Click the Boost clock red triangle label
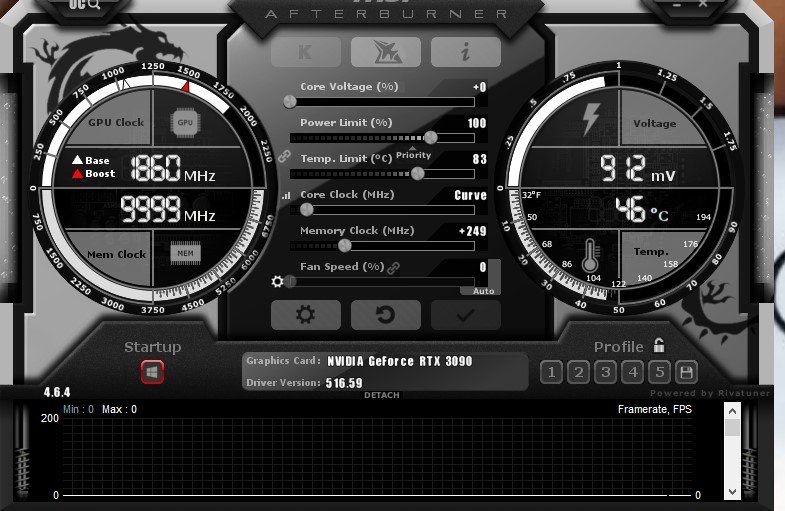 (94, 174)
